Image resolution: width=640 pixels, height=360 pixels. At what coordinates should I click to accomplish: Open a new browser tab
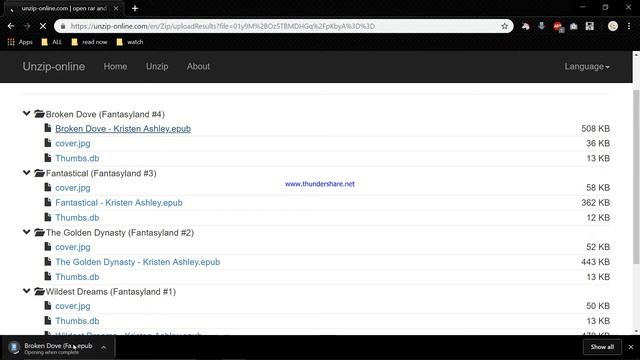coord(135,8)
